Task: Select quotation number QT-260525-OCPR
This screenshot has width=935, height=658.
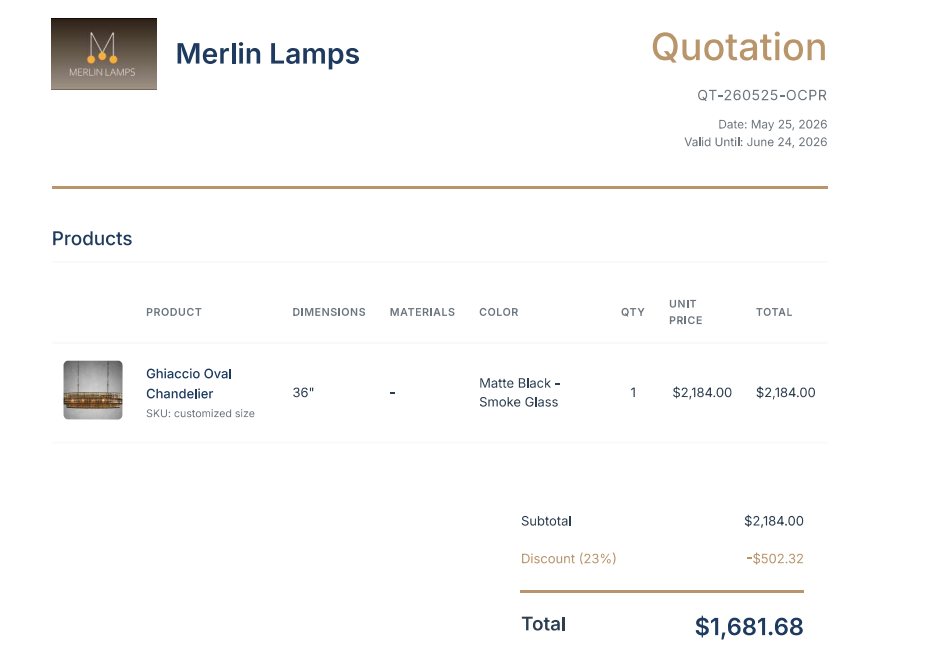Action: click(x=762, y=95)
